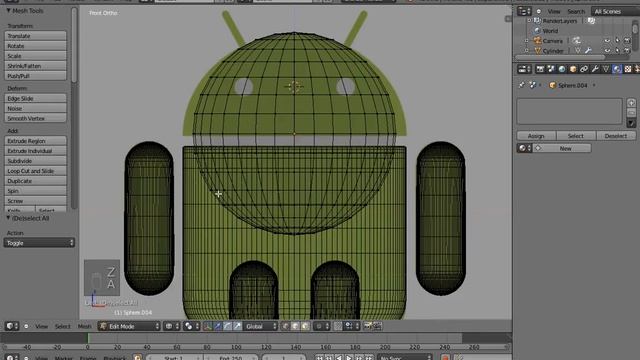Click the empty material slot list
The width and height of the screenshot is (640, 360).
(569, 111)
